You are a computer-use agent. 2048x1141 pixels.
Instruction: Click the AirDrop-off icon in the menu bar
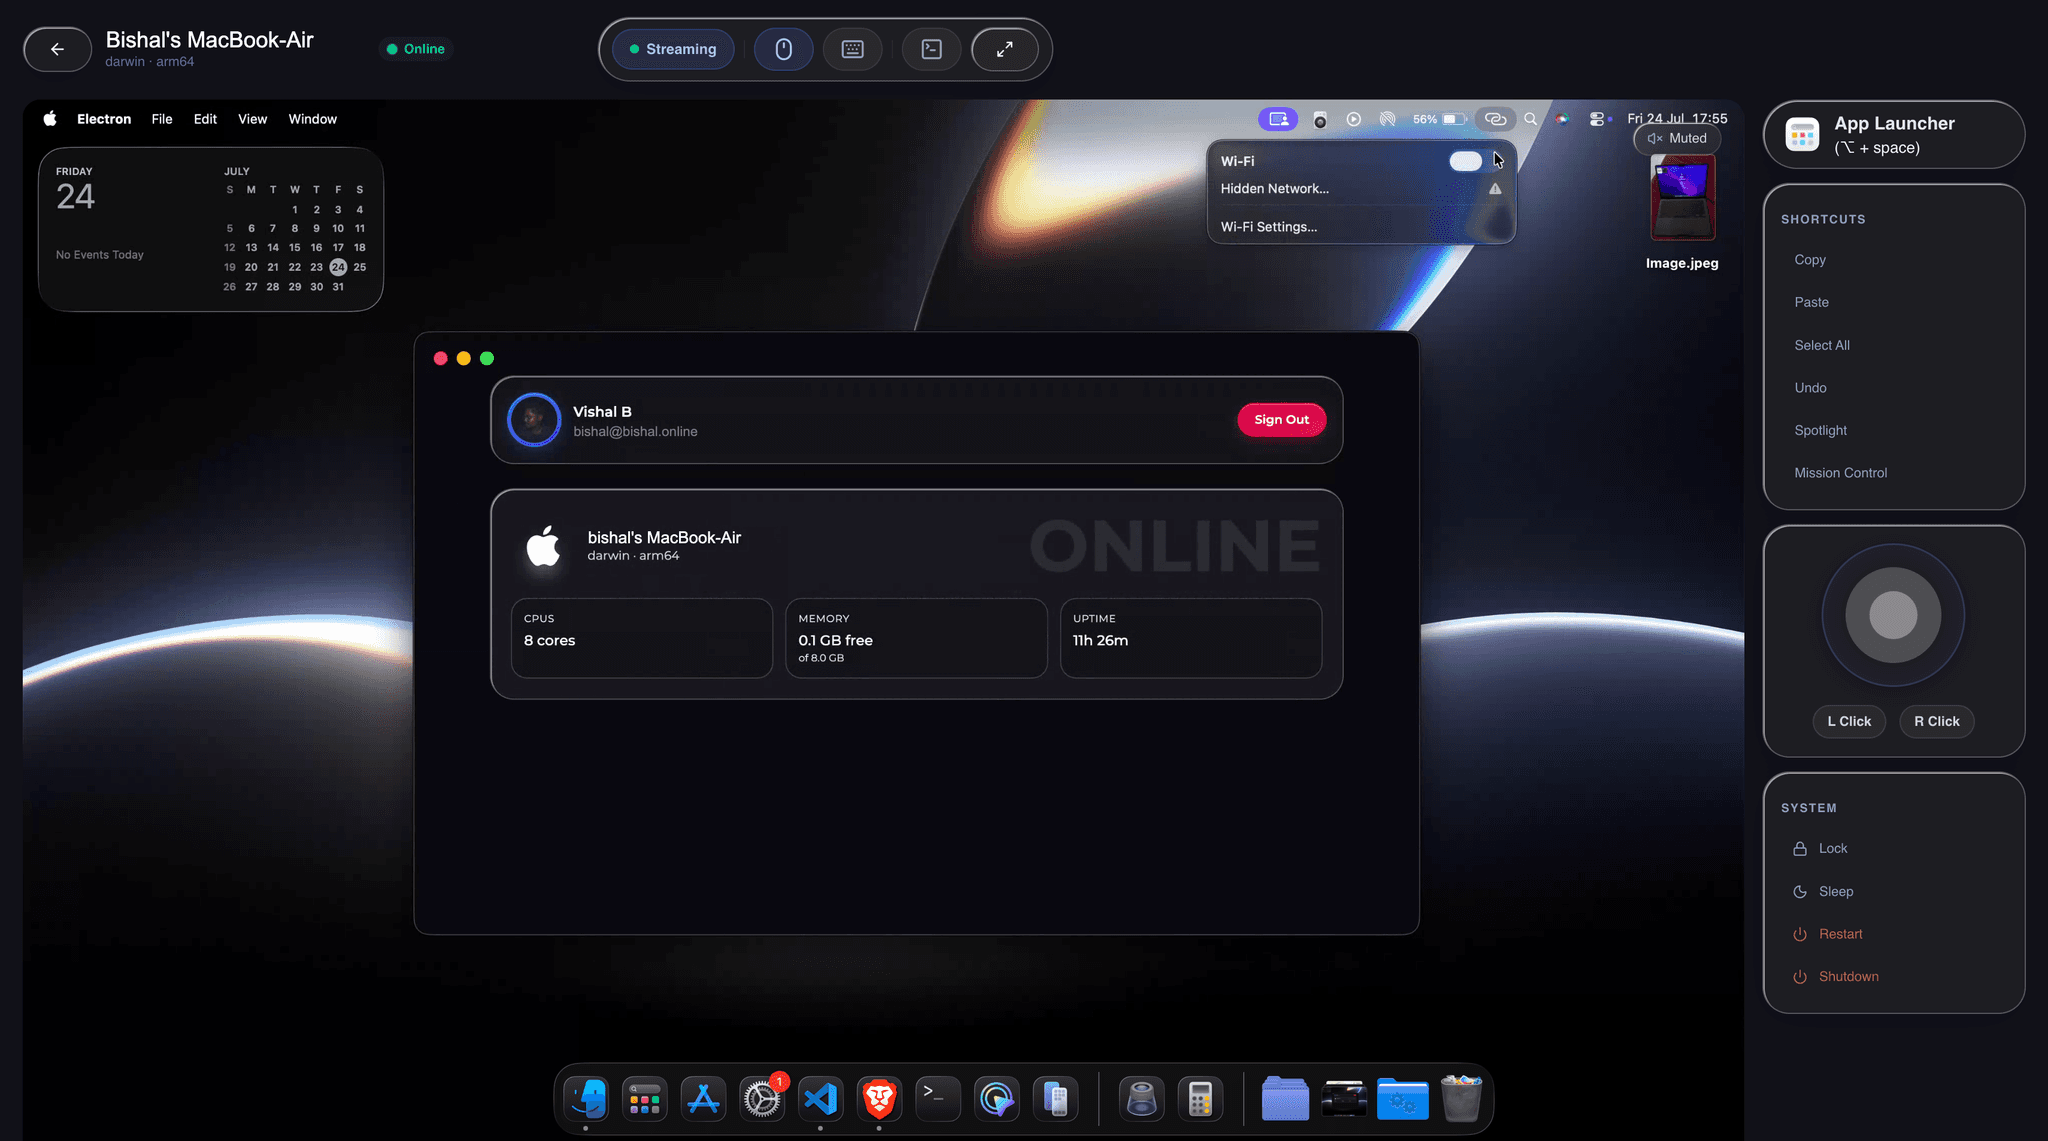pyautogui.click(x=1388, y=119)
